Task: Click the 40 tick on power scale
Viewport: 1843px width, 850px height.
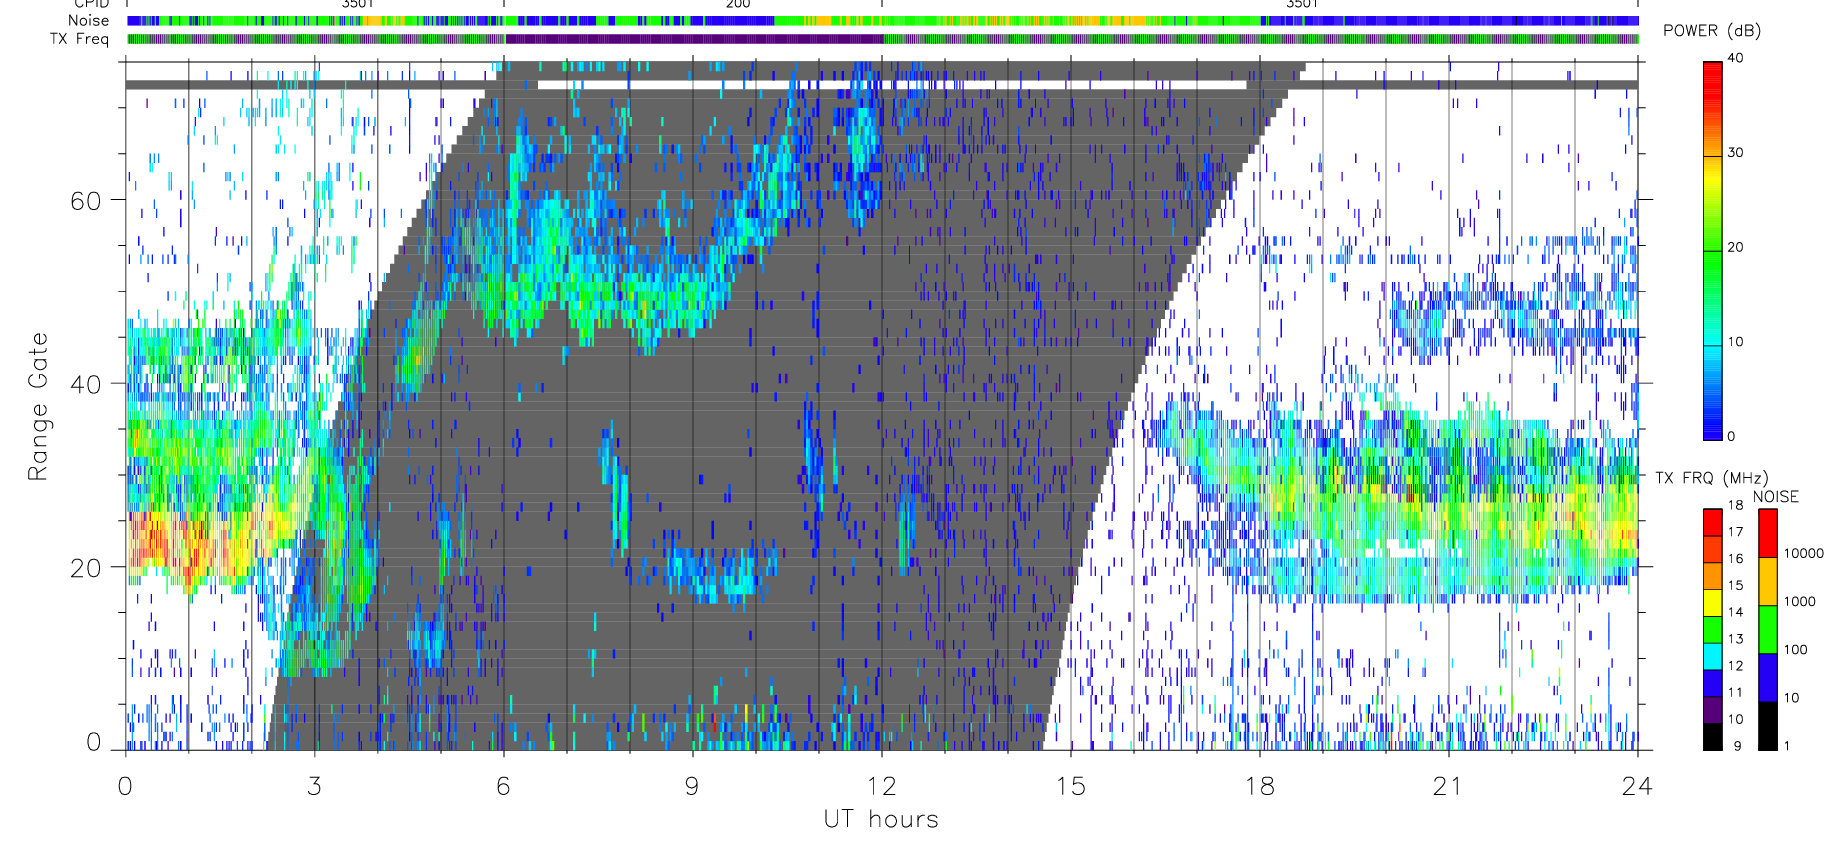Action: (1735, 58)
